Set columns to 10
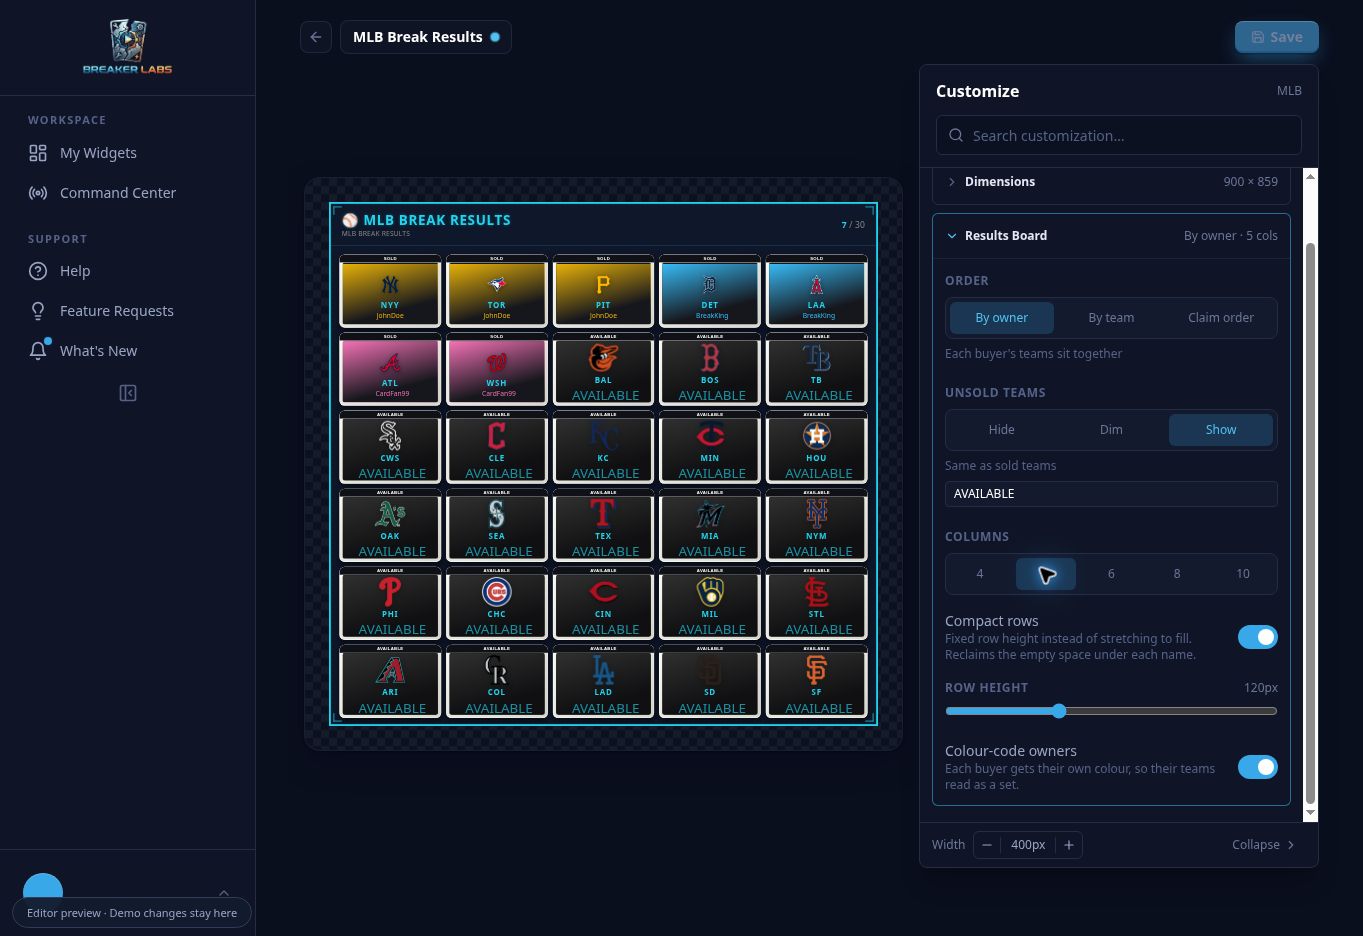Screen dimensions: 1363x936 point(1243,574)
